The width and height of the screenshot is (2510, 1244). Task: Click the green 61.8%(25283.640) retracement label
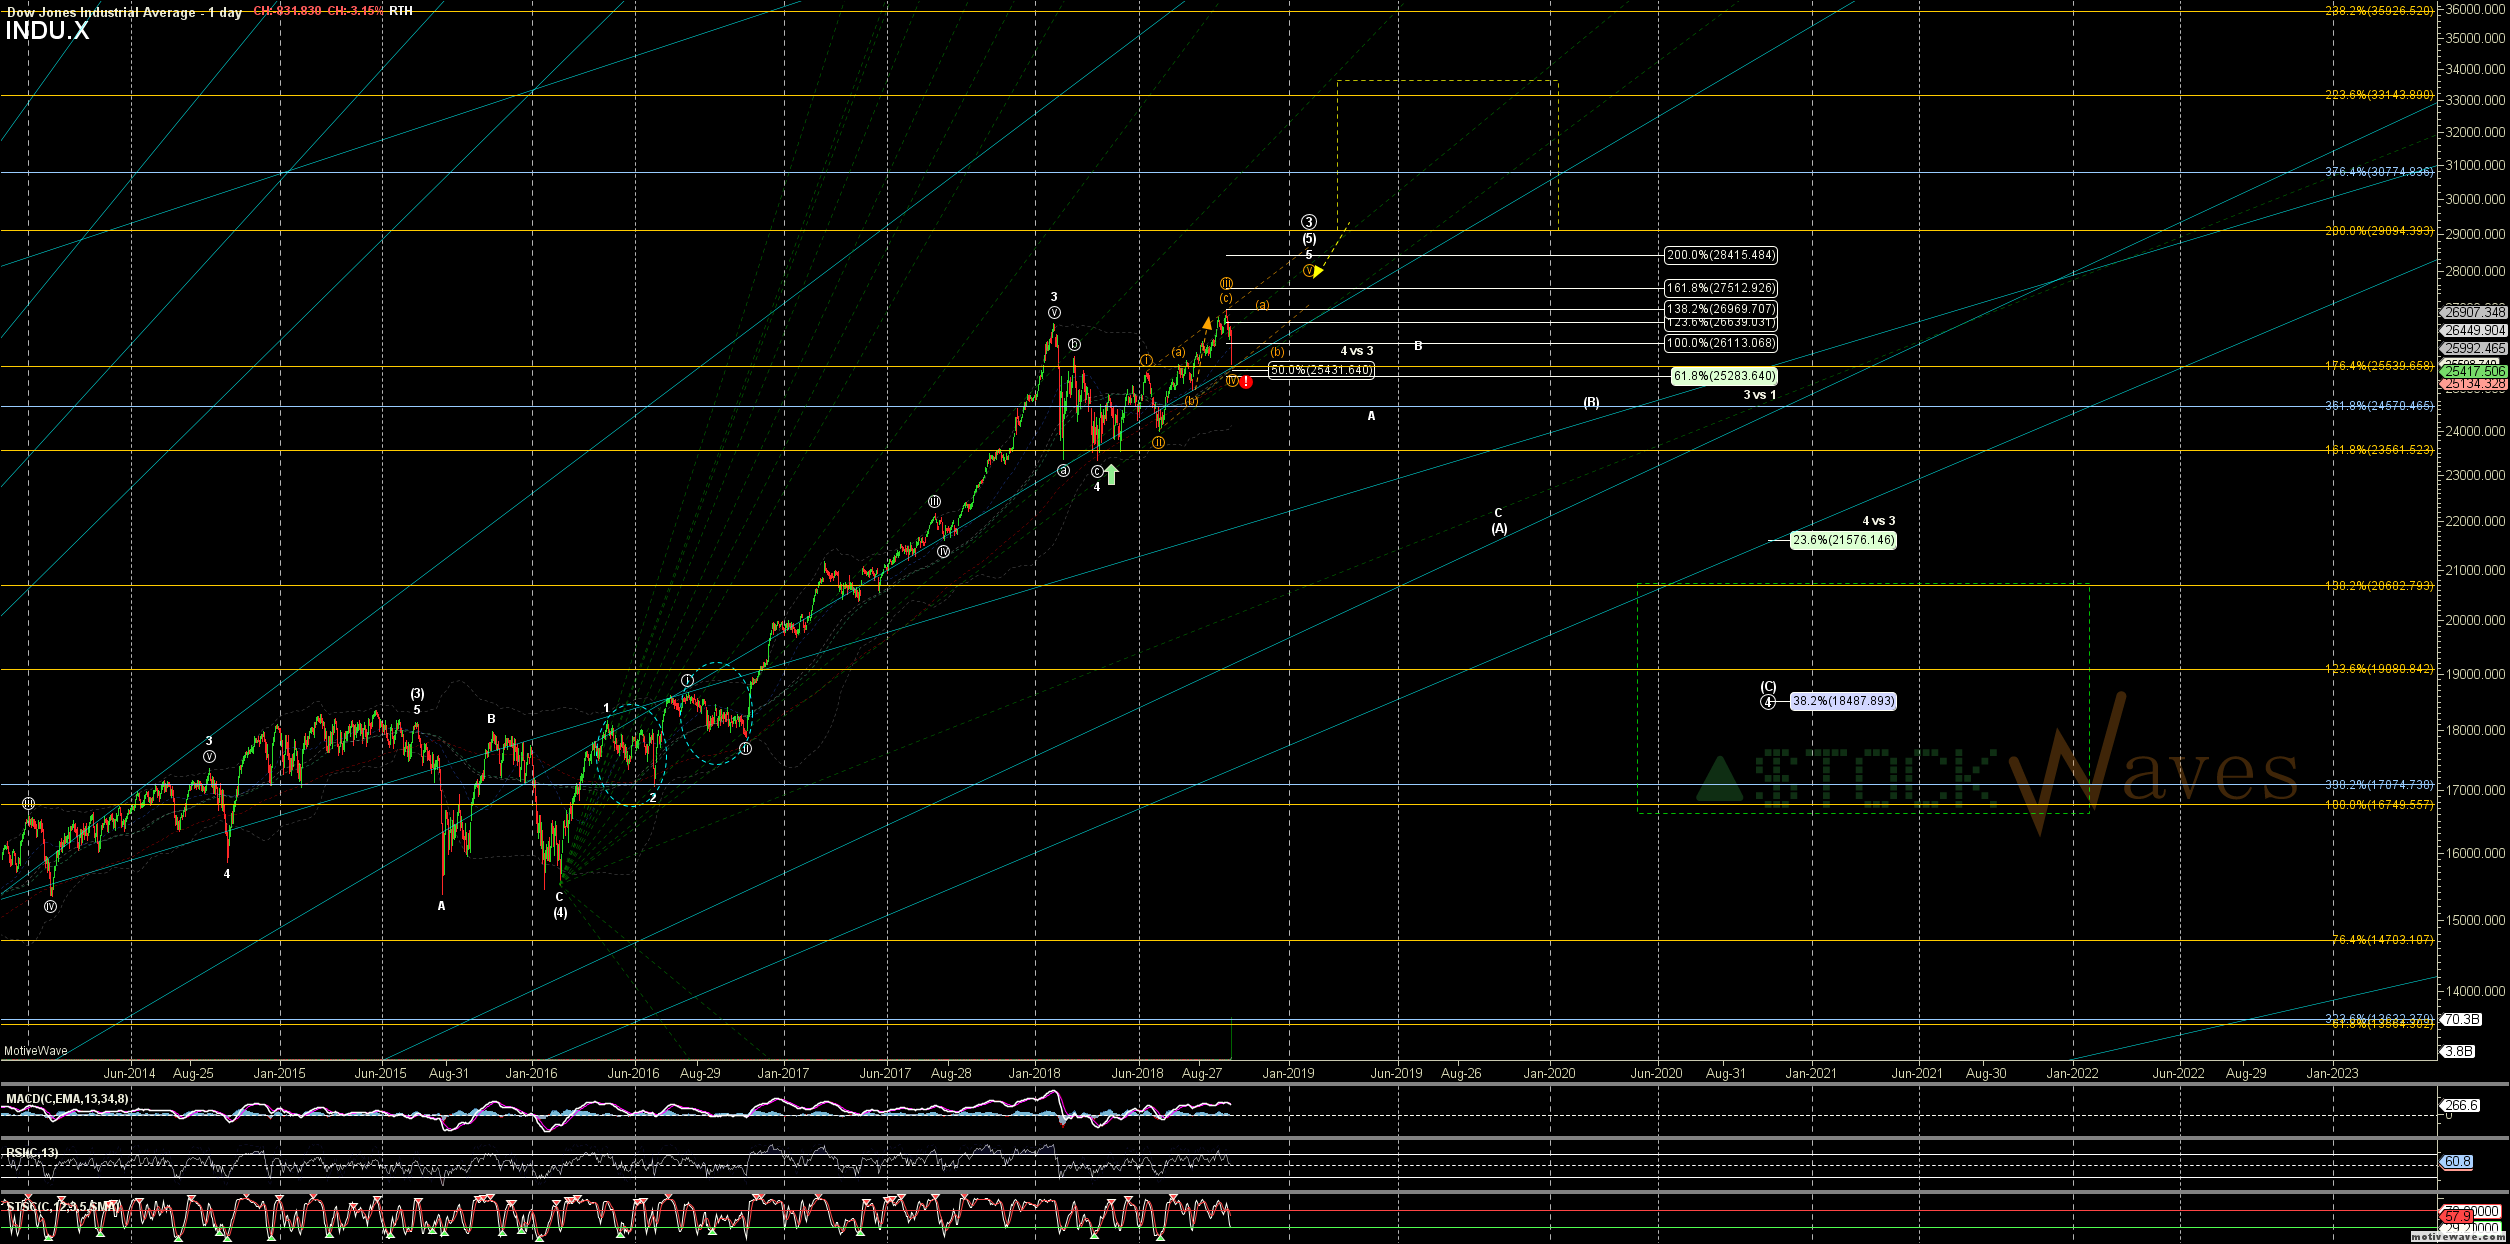tap(1725, 376)
